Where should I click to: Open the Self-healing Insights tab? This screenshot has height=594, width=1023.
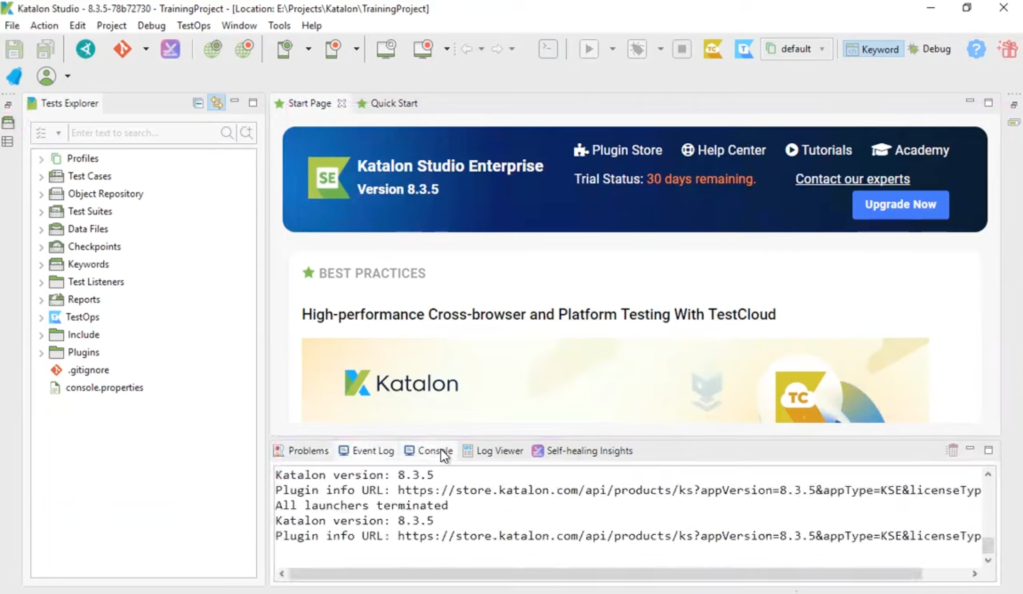coord(582,450)
